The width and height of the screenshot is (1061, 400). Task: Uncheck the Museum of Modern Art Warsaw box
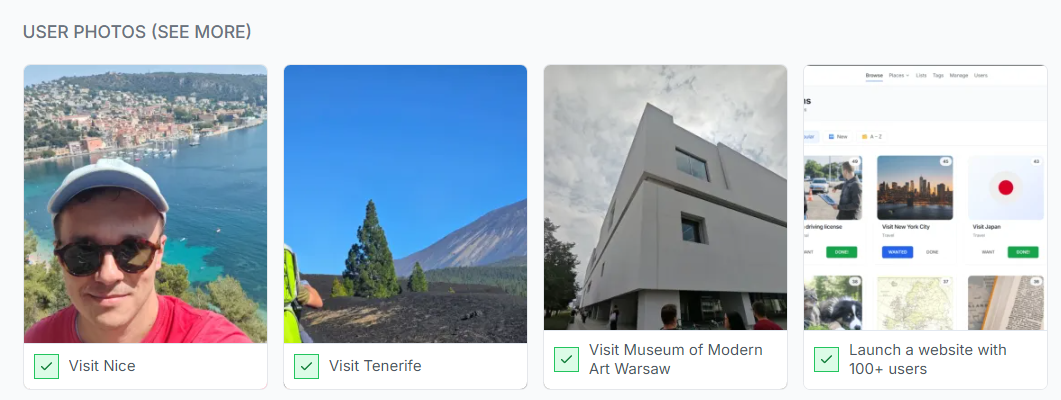[x=566, y=359]
